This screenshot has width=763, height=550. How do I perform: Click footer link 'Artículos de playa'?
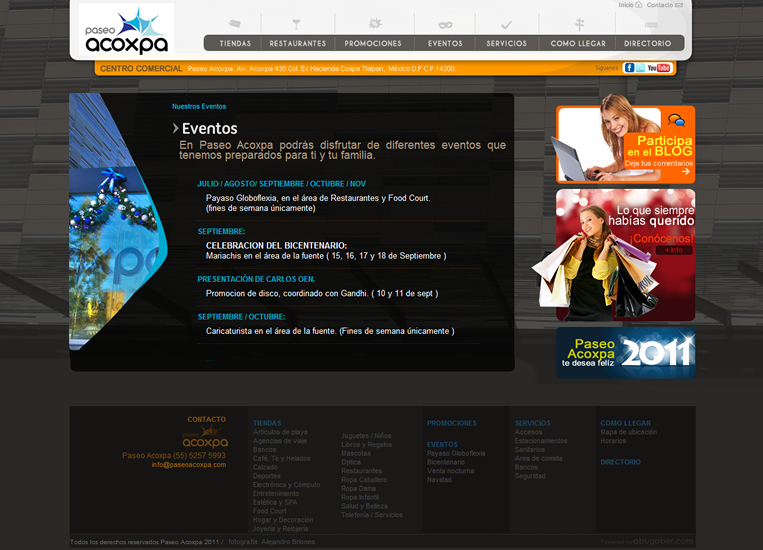(280, 432)
